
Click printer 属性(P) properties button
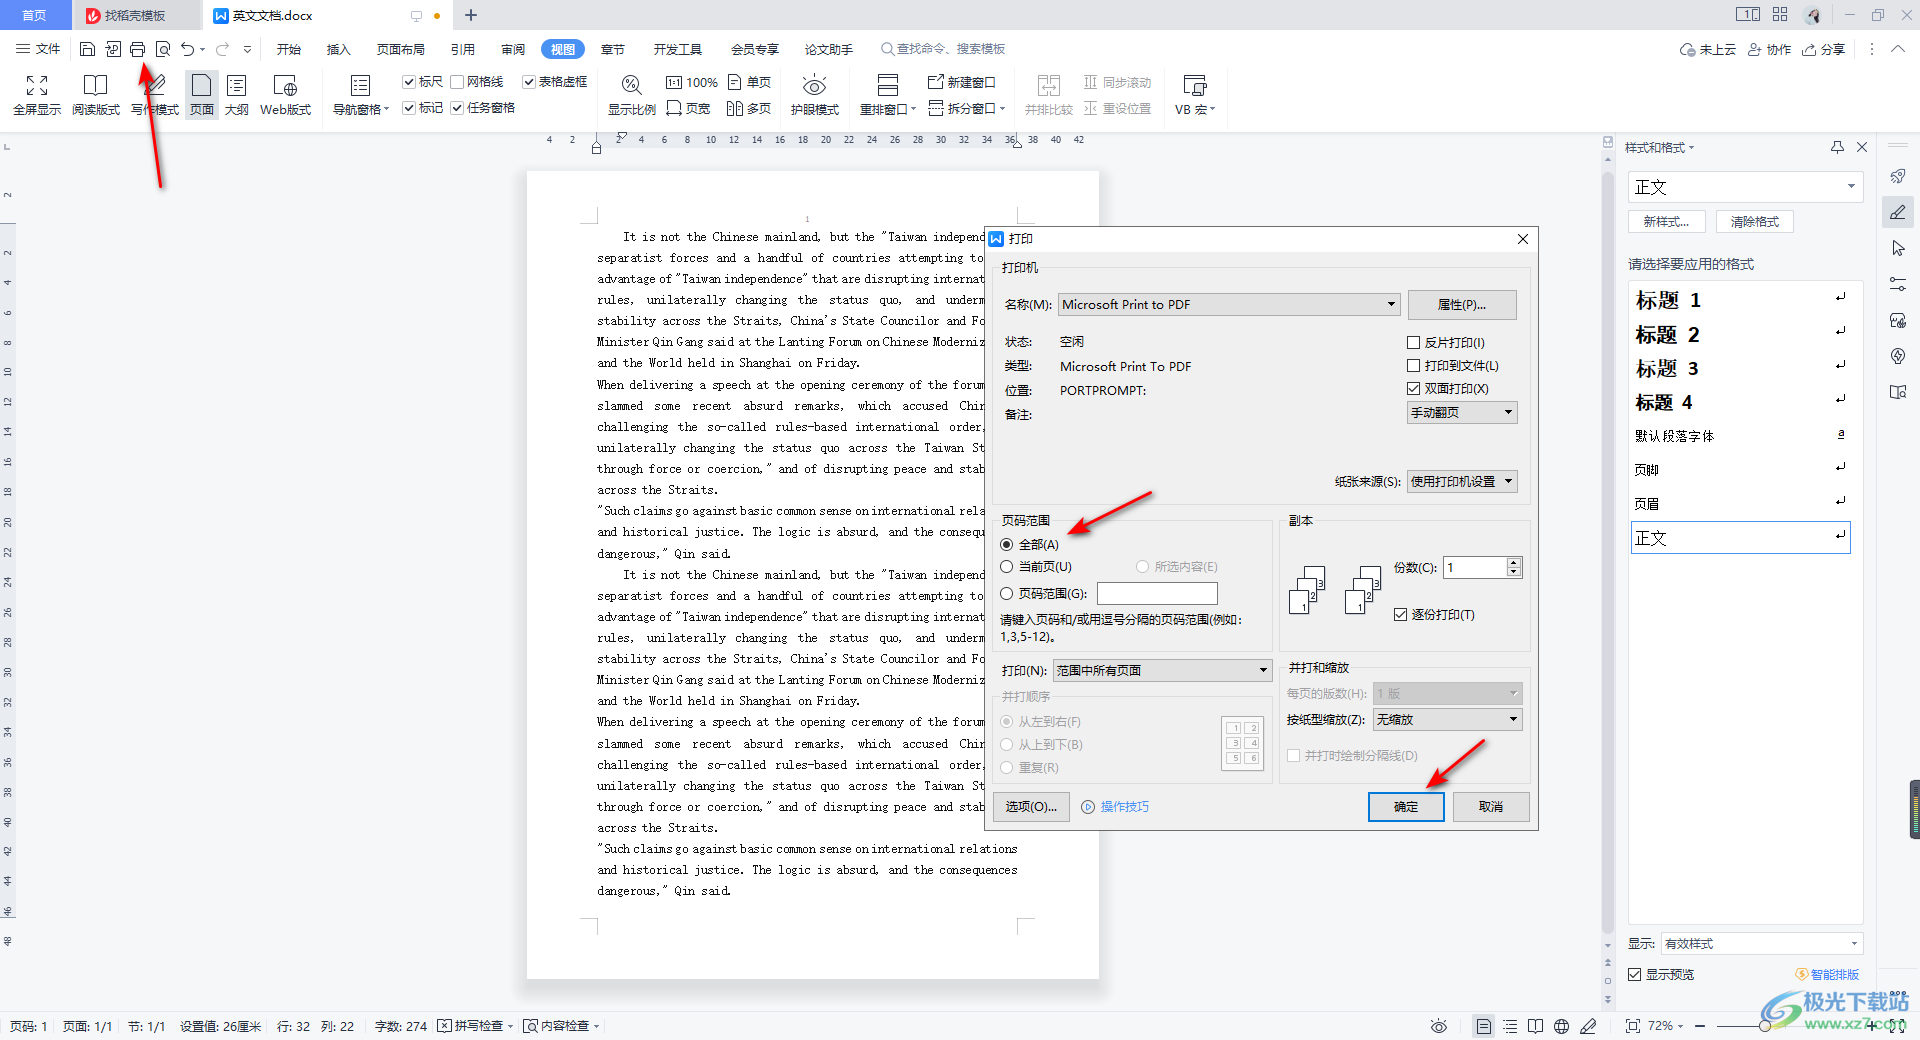(1462, 305)
